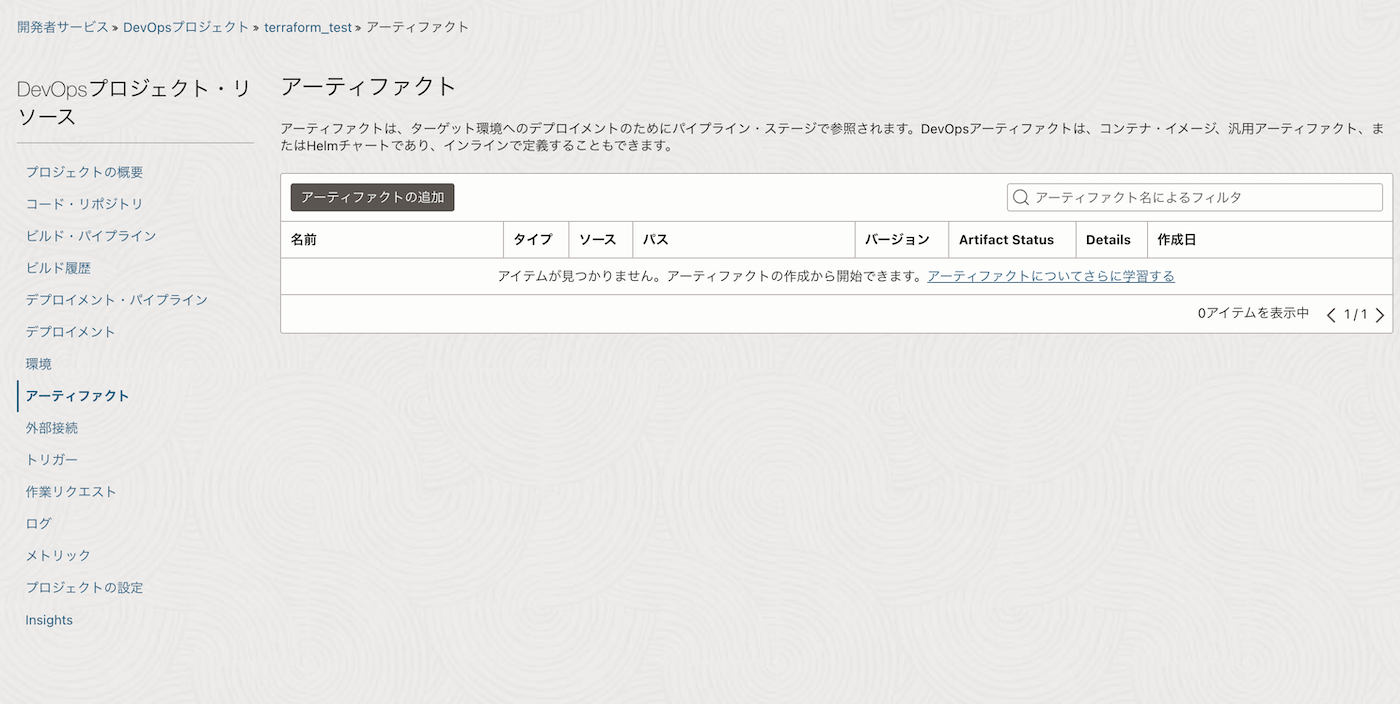Click the search magnifier icon in filter
1400x704 pixels.
[x=1021, y=198]
